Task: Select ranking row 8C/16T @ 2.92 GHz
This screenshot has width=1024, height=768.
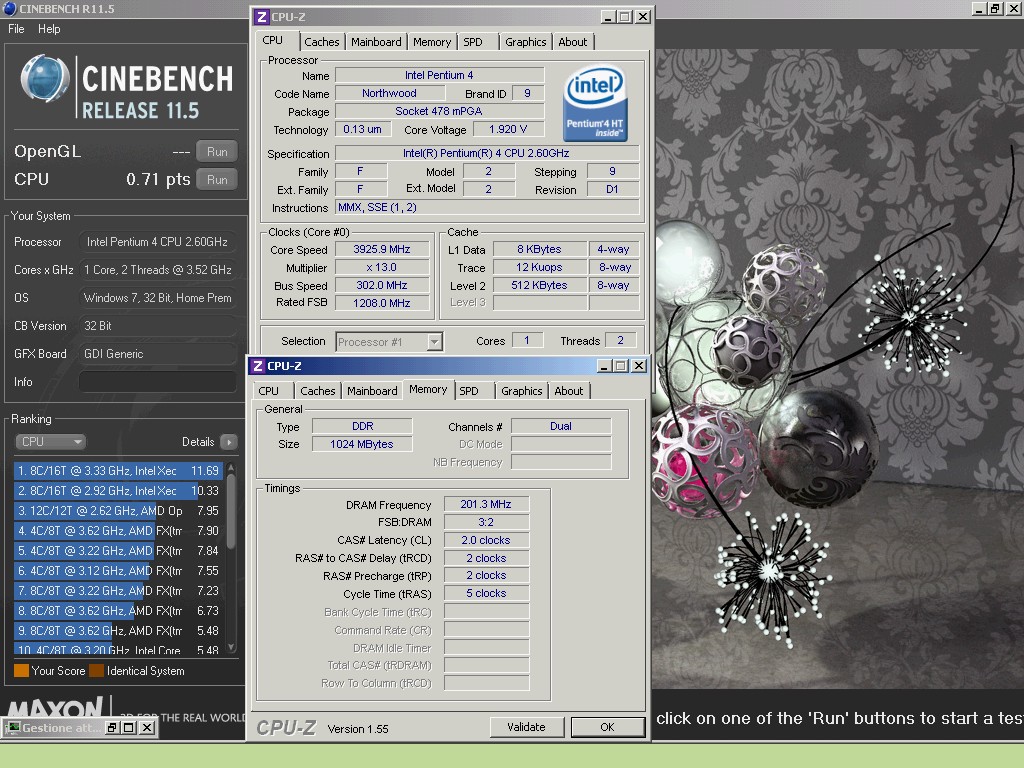Action: click(118, 490)
